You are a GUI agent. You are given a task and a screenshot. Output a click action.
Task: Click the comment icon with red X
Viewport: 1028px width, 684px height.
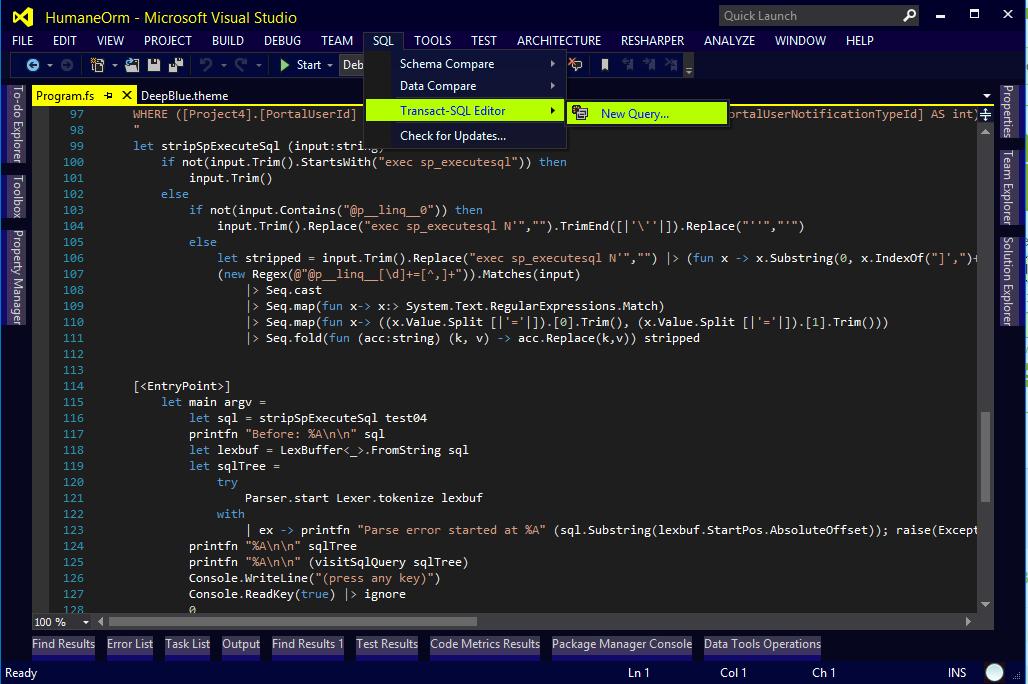[575, 64]
